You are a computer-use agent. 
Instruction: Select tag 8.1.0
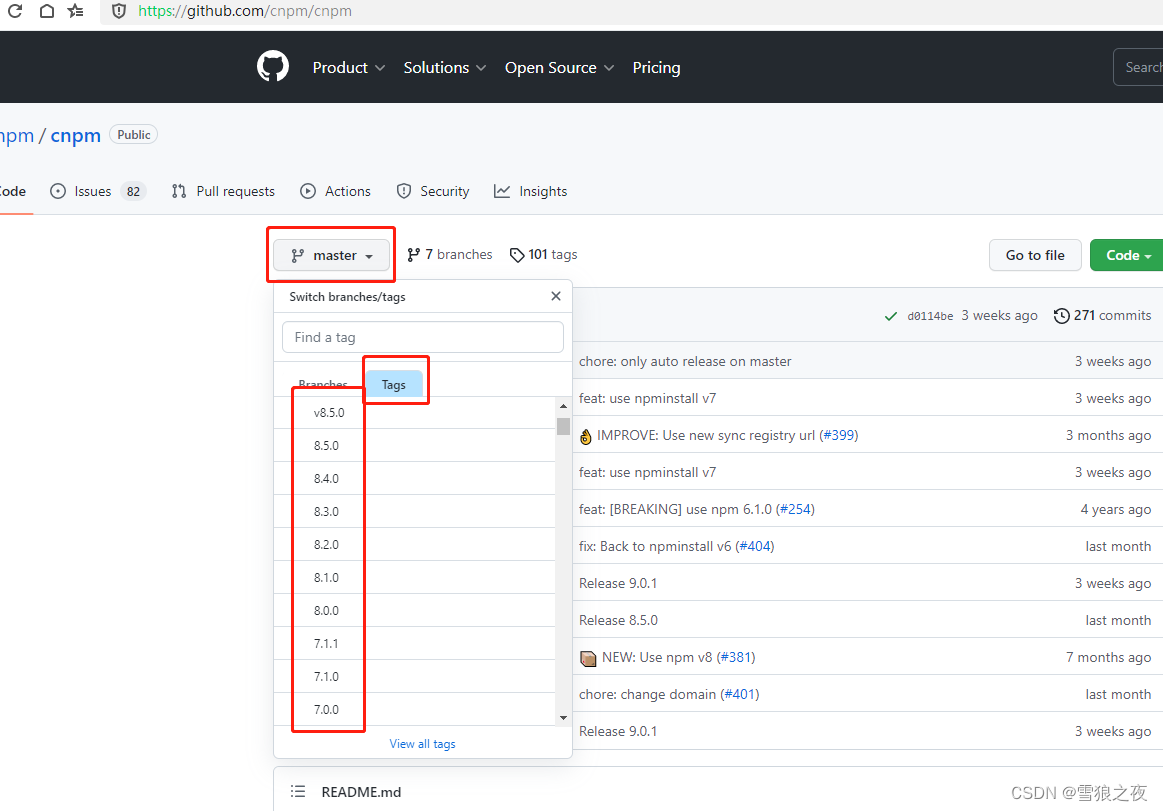415,577
